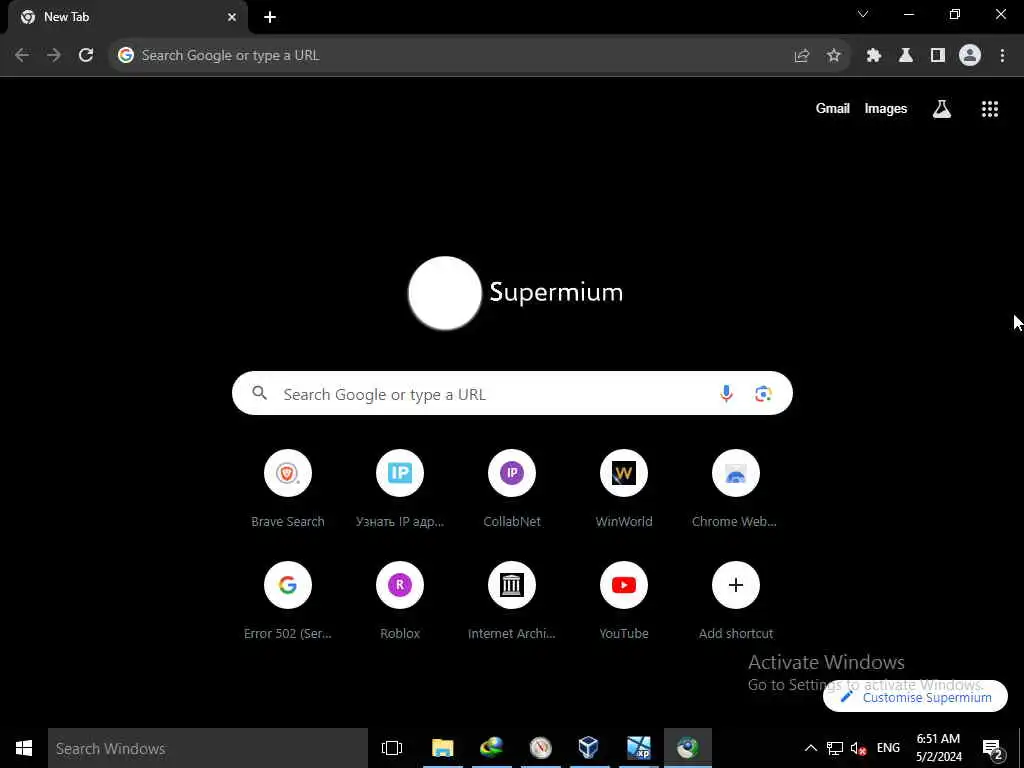Open Task View on taskbar
This screenshot has width=1024, height=768.
point(392,748)
